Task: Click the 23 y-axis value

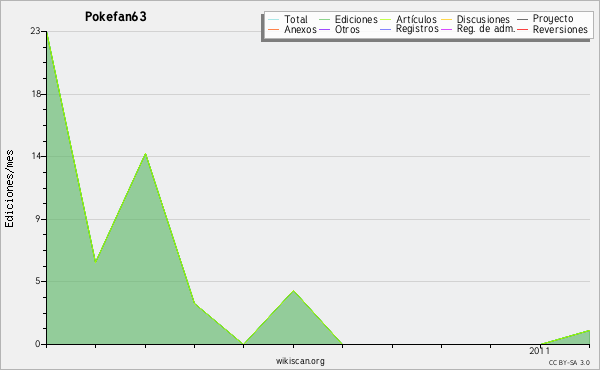Action: click(36, 31)
